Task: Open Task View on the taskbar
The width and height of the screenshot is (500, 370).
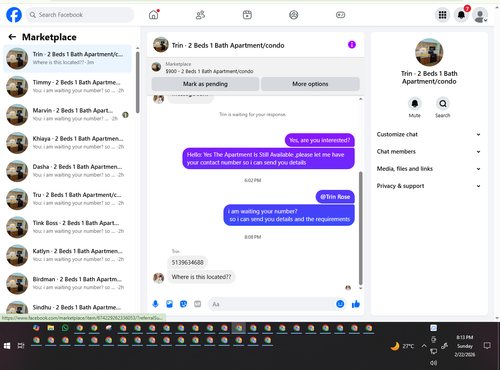Action: (x=21, y=346)
